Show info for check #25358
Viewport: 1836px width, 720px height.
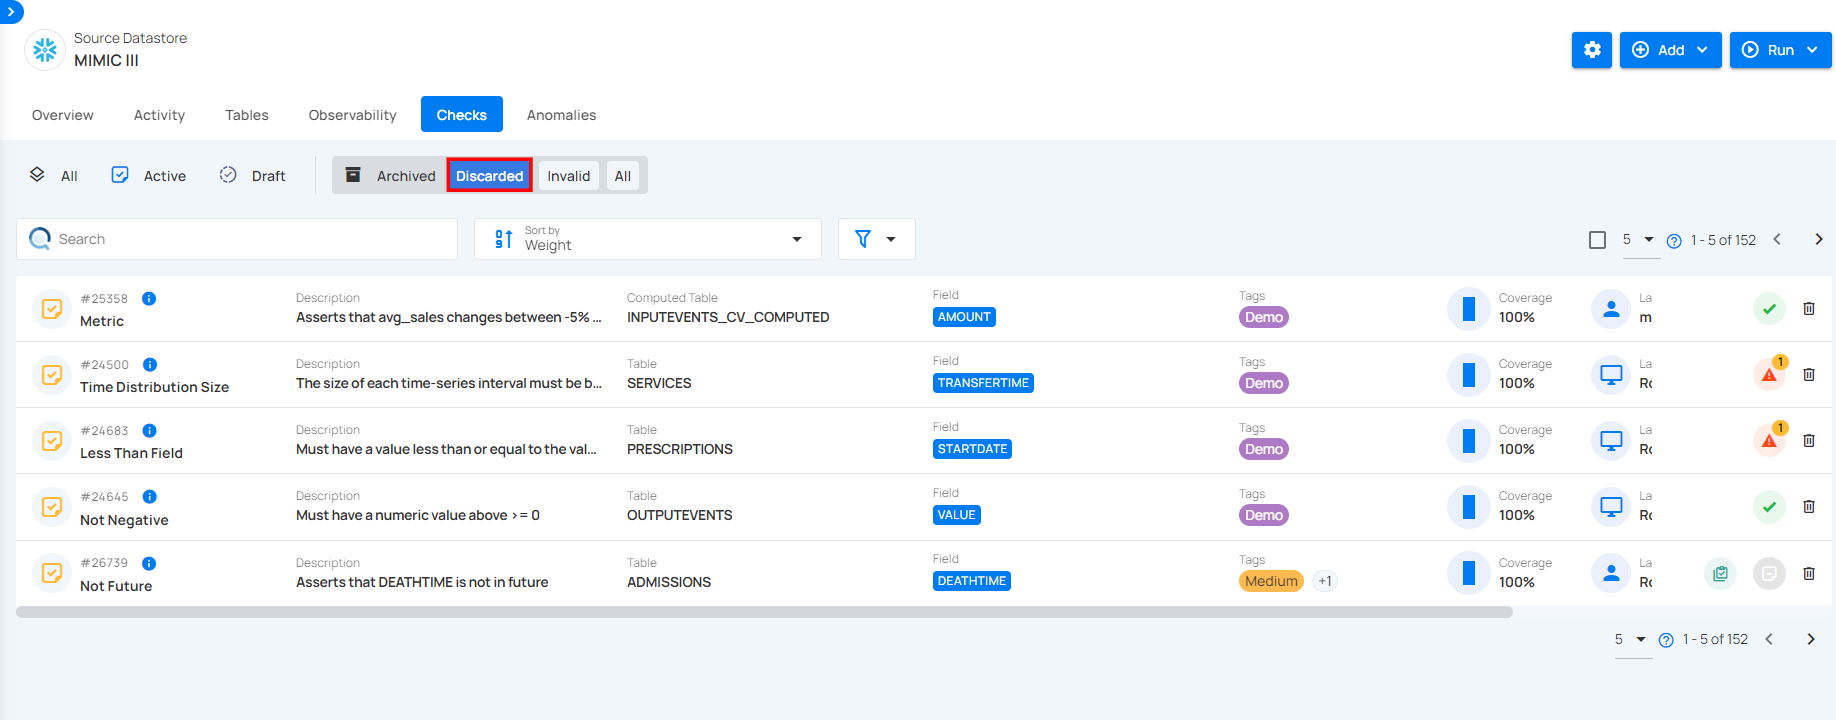click(149, 299)
